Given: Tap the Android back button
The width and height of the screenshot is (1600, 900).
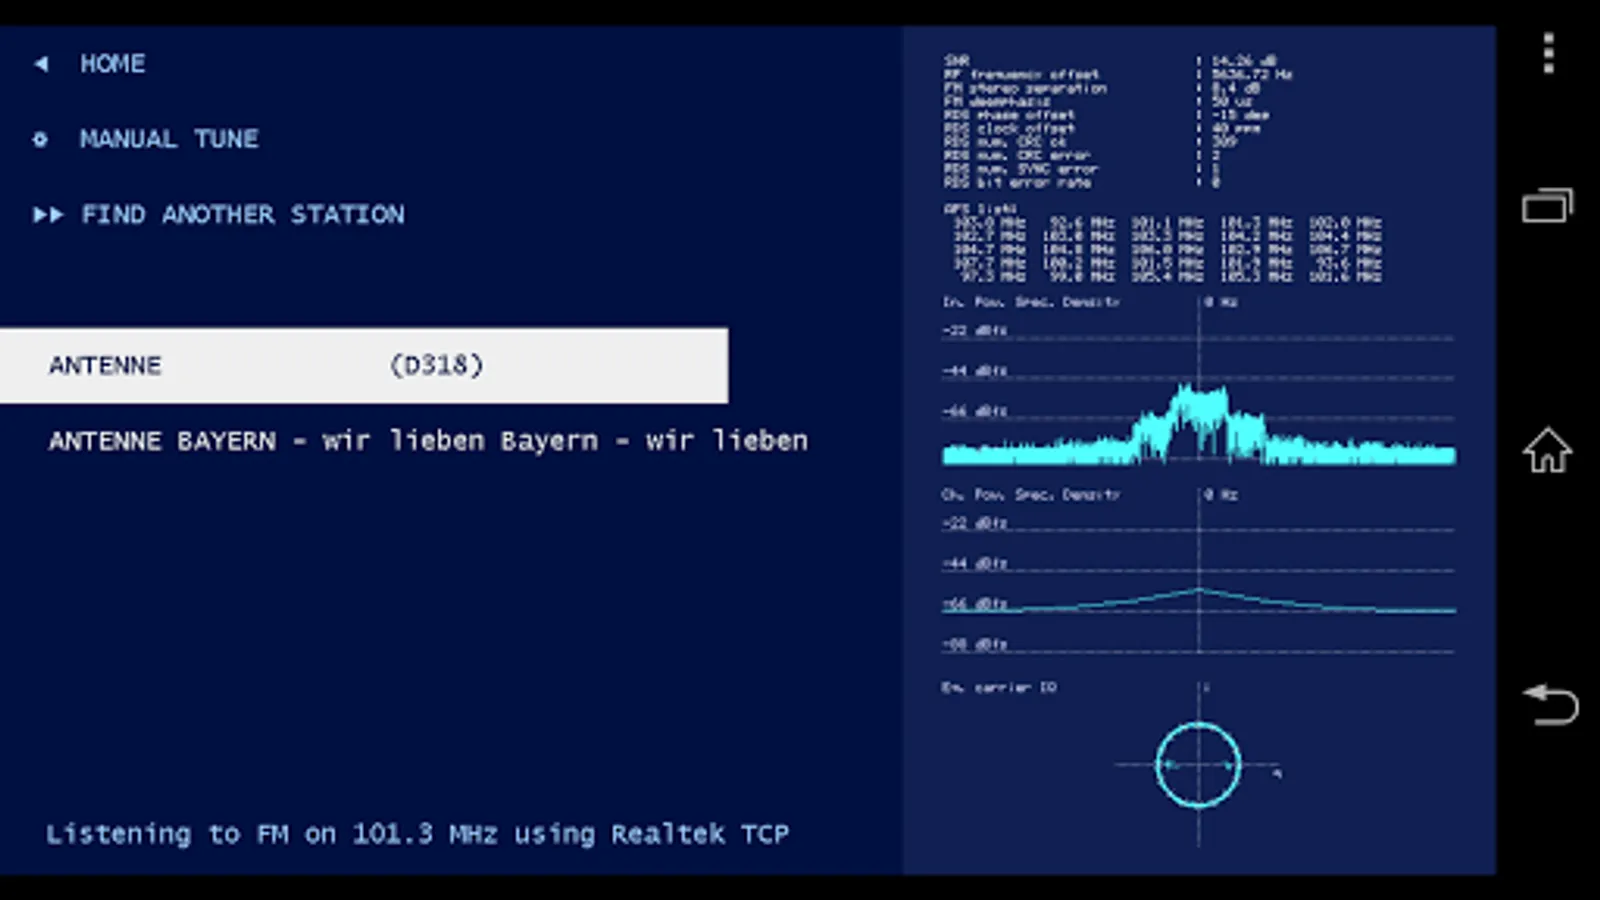Looking at the screenshot, I should pos(1549,704).
